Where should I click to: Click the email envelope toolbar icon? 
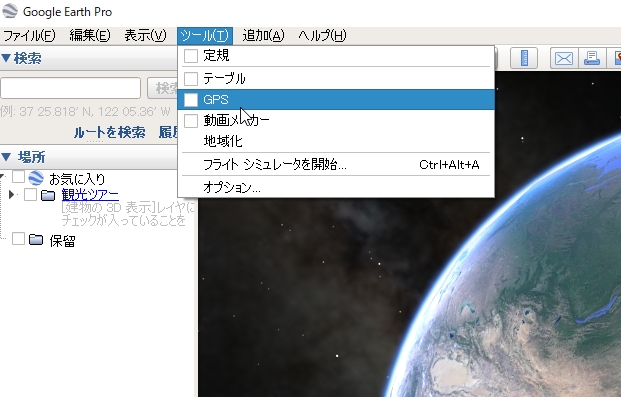pyautogui.click(x=564, y=58)
